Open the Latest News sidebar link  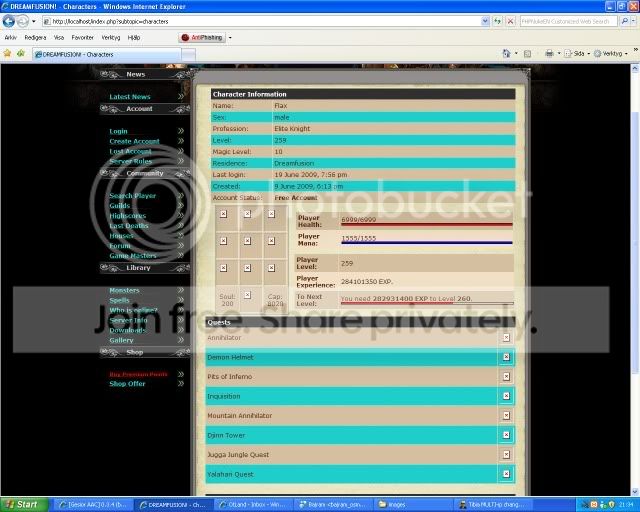[x=130, y=97]
